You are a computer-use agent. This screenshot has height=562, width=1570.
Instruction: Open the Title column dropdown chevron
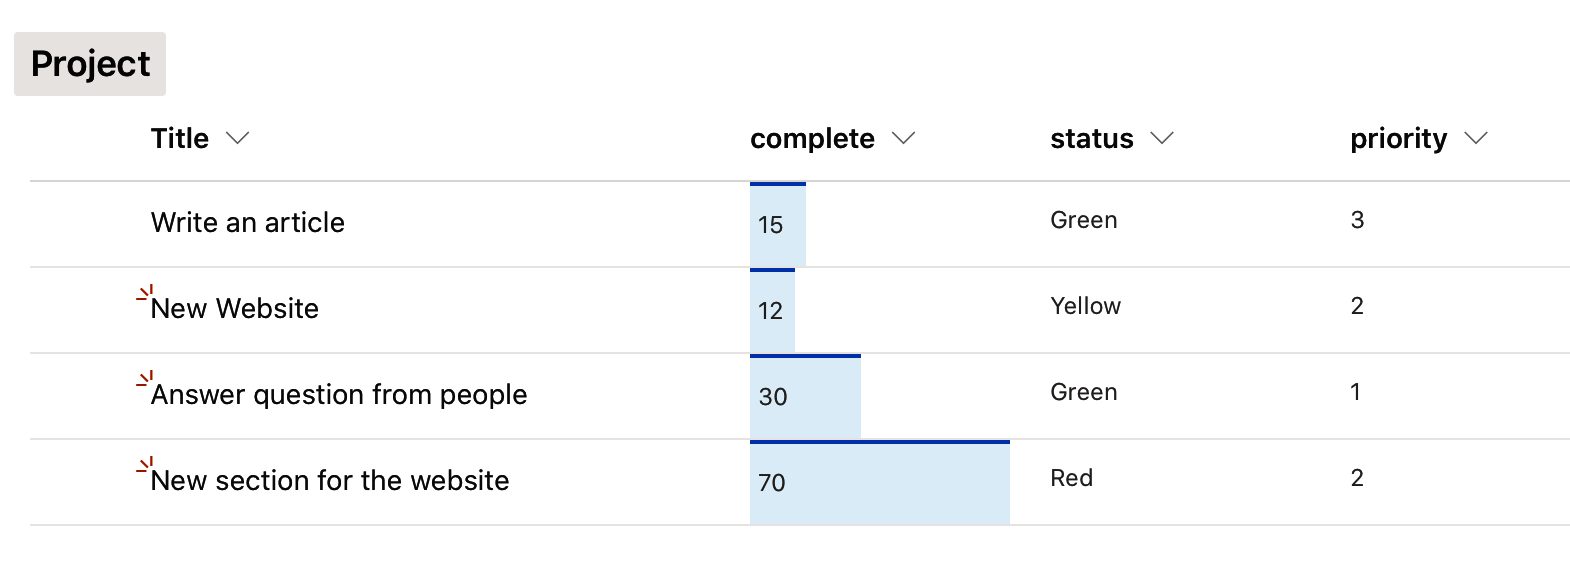coord(237,138)
